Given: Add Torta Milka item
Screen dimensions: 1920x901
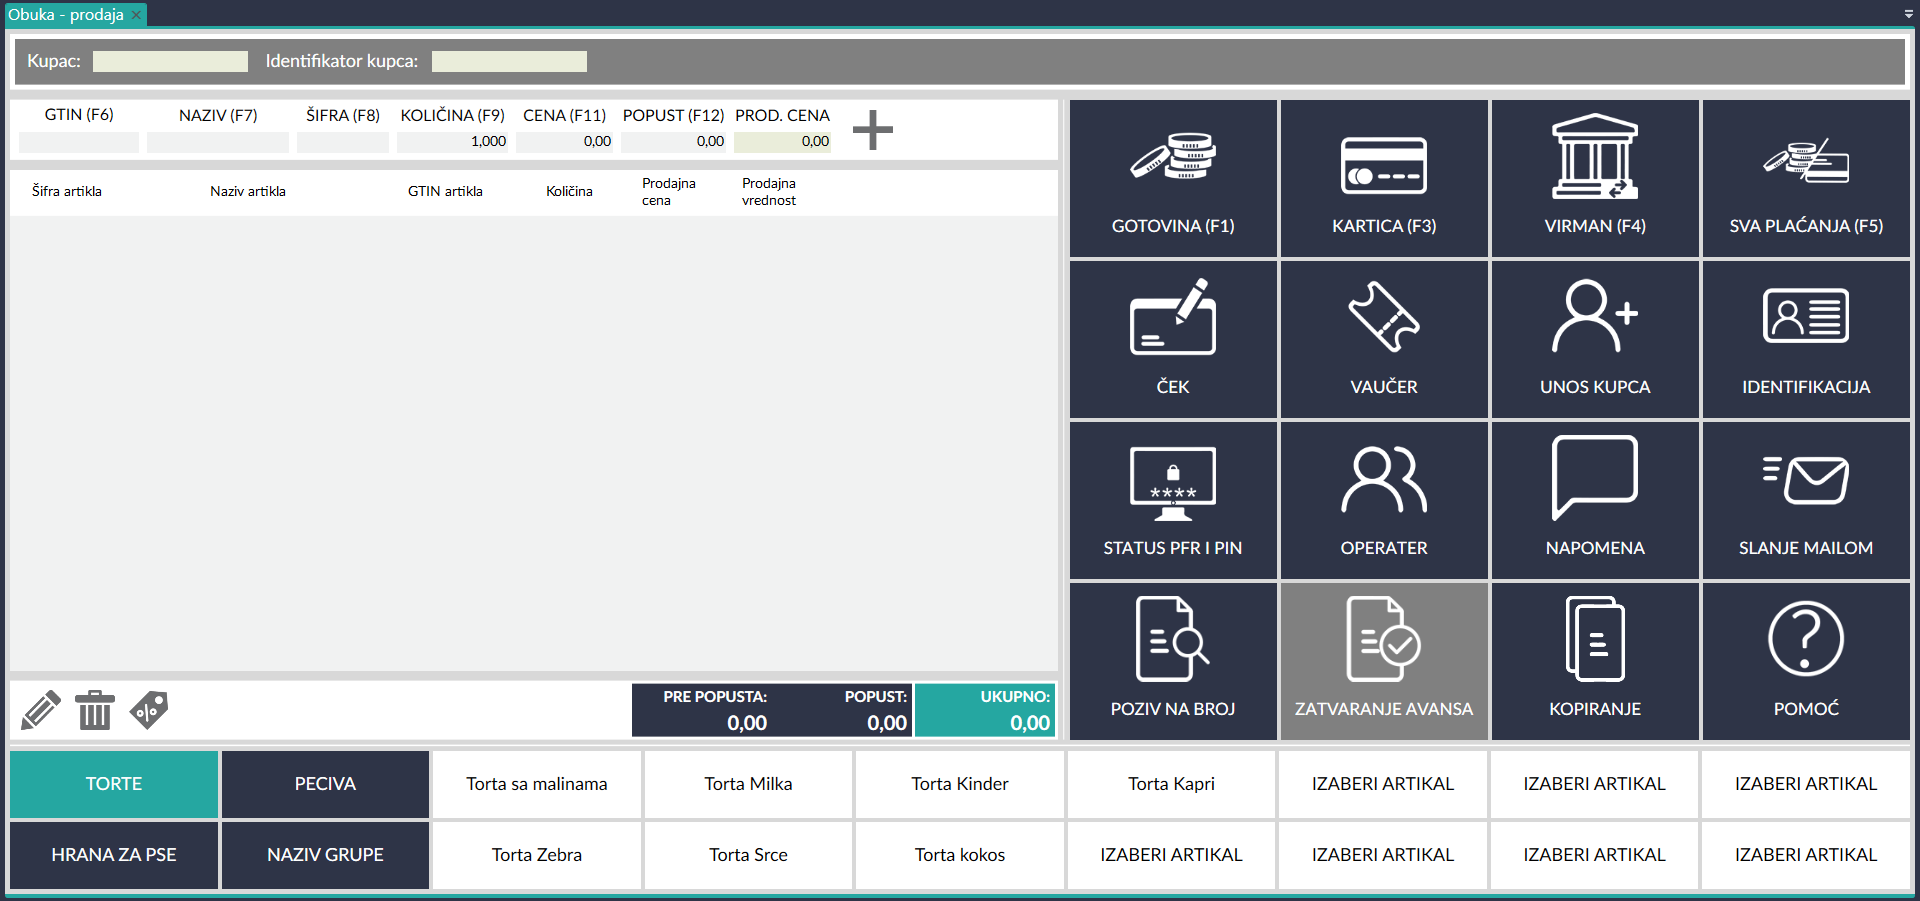Looking at the screenshot, I should coord(748,784).
